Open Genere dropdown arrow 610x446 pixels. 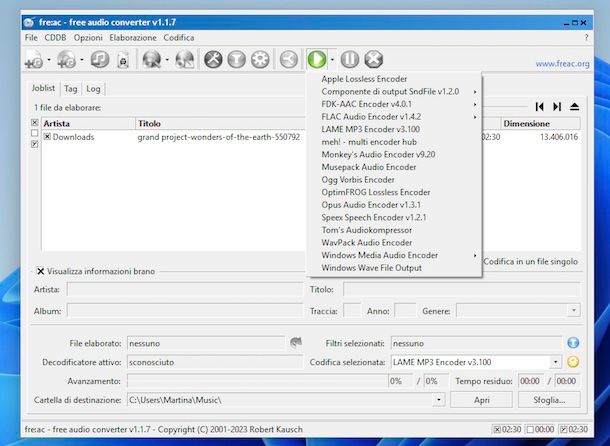click(574, 311)
